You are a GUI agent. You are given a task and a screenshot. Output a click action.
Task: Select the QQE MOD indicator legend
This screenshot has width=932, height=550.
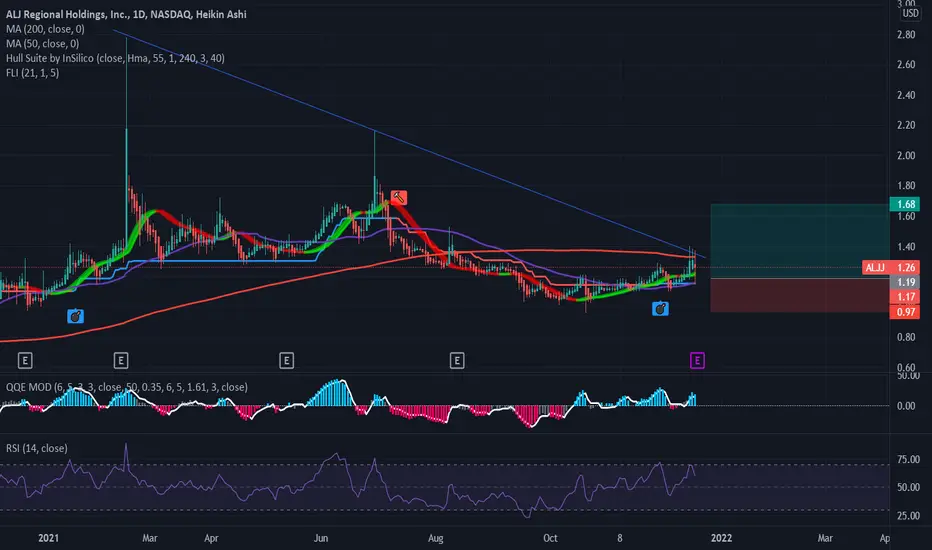(x=127, y=387)
